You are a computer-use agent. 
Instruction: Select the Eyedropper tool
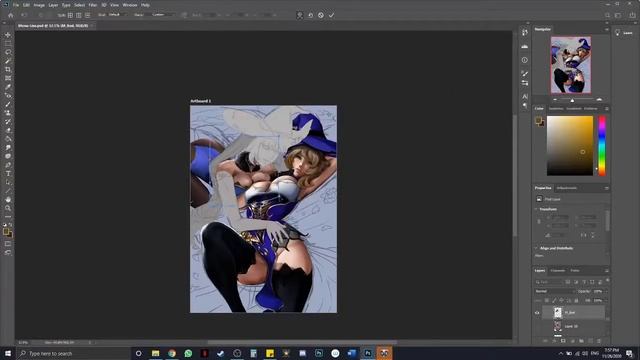(x=8, y=87)
